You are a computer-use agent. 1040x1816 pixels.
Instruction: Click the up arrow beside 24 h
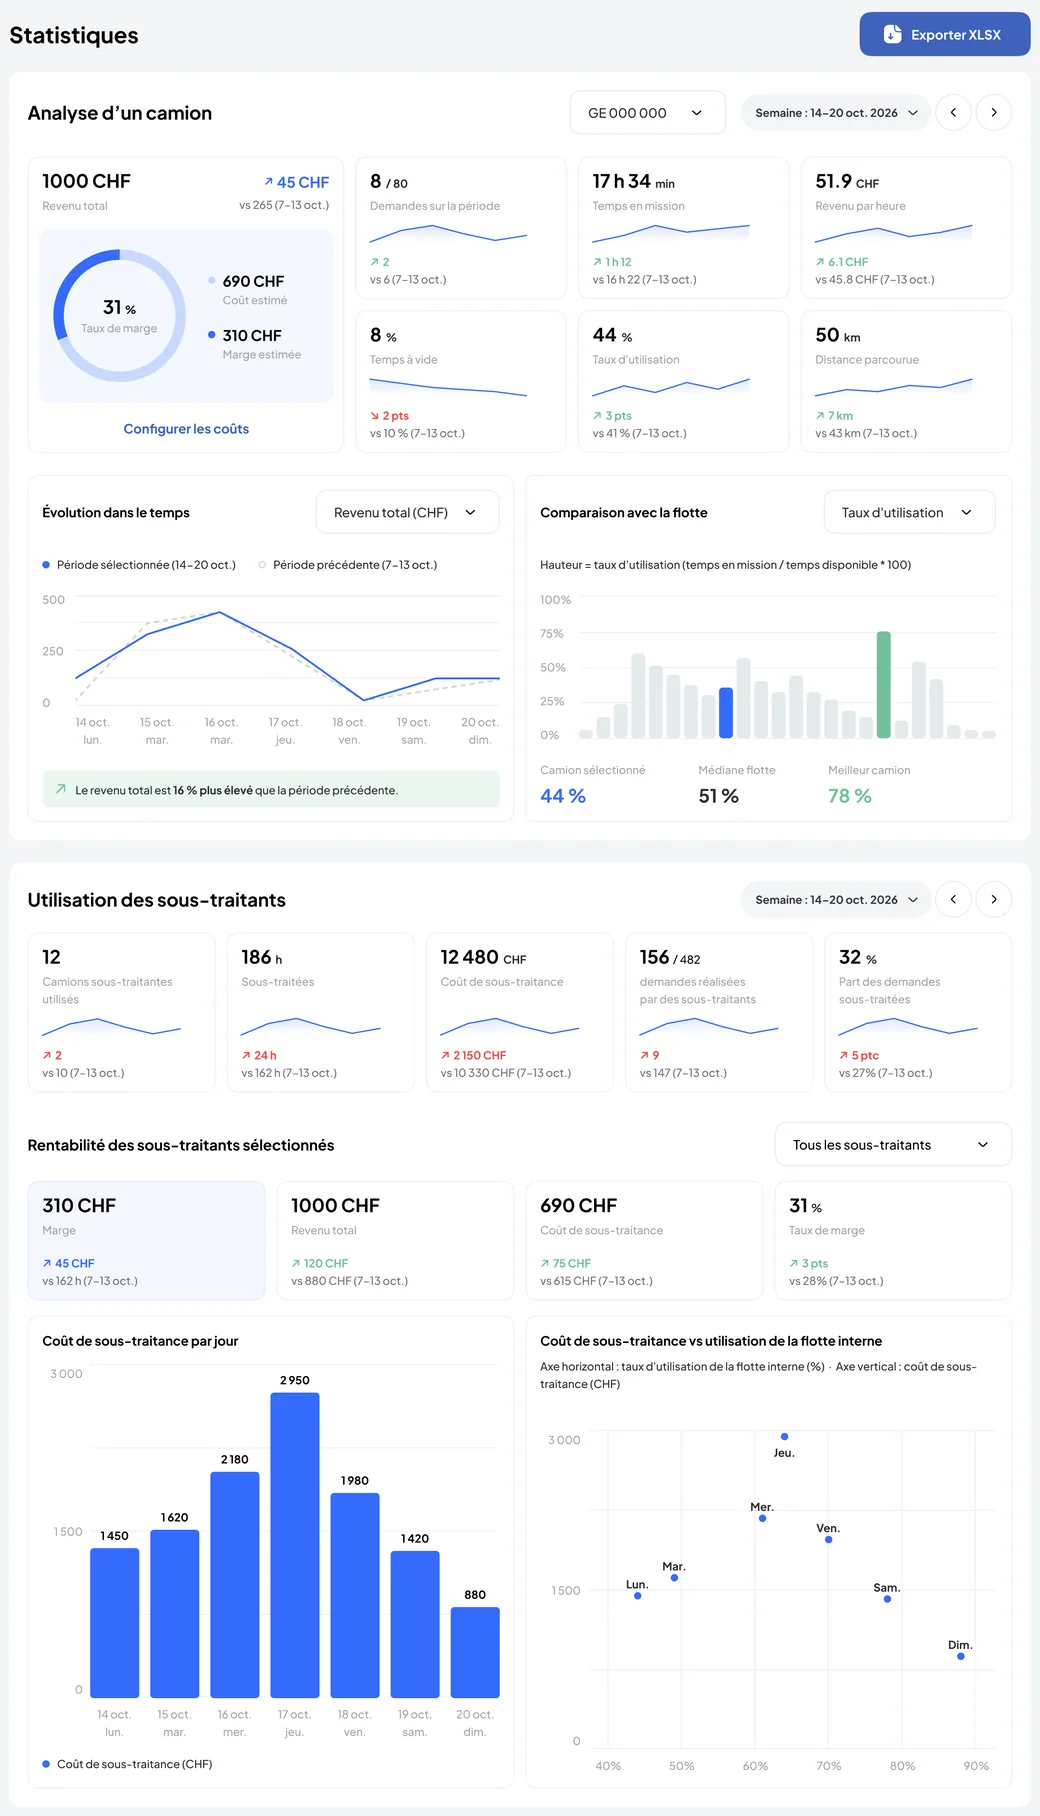[x=246, y=1055]
